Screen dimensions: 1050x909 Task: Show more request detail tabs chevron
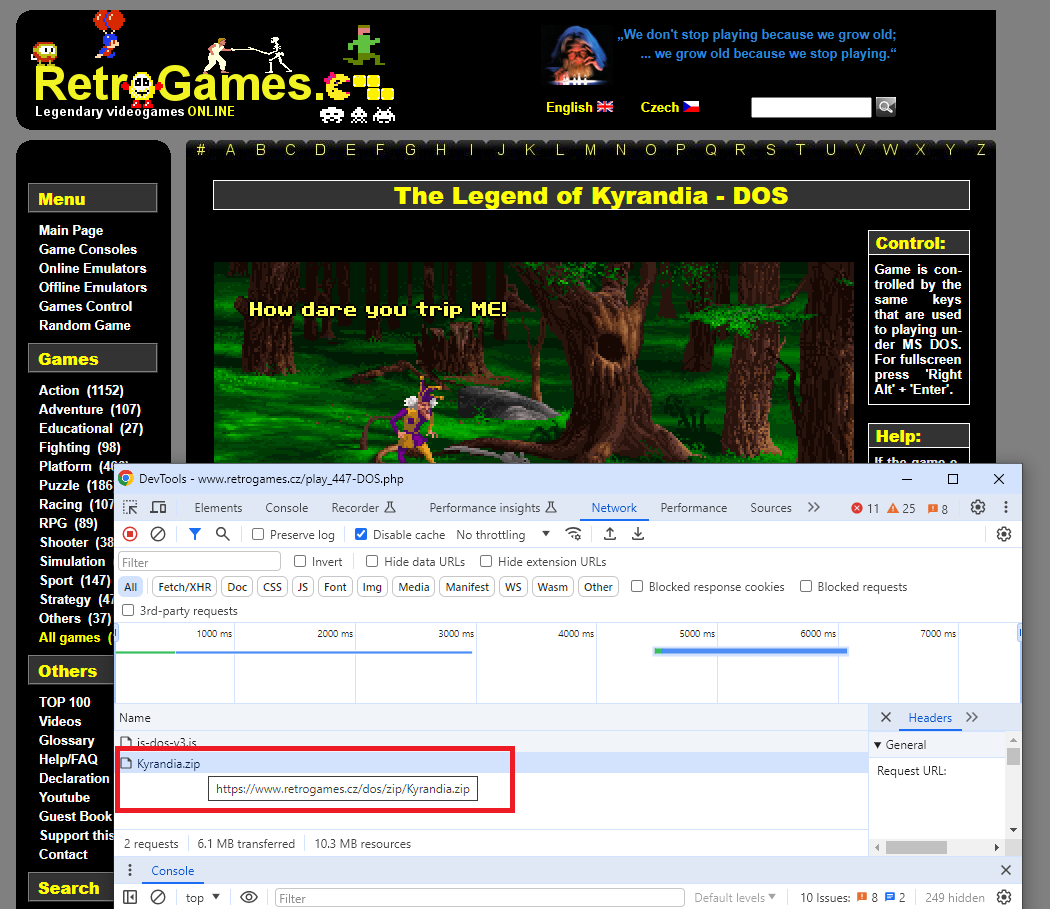(972, 717)
